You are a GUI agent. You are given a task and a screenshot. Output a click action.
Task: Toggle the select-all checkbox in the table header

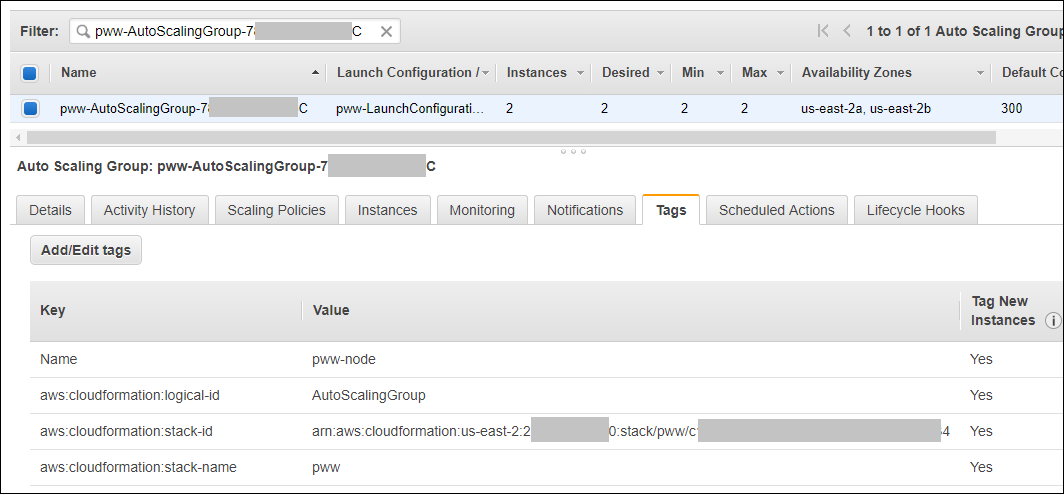pyautogui.click(x=30, y=73)
